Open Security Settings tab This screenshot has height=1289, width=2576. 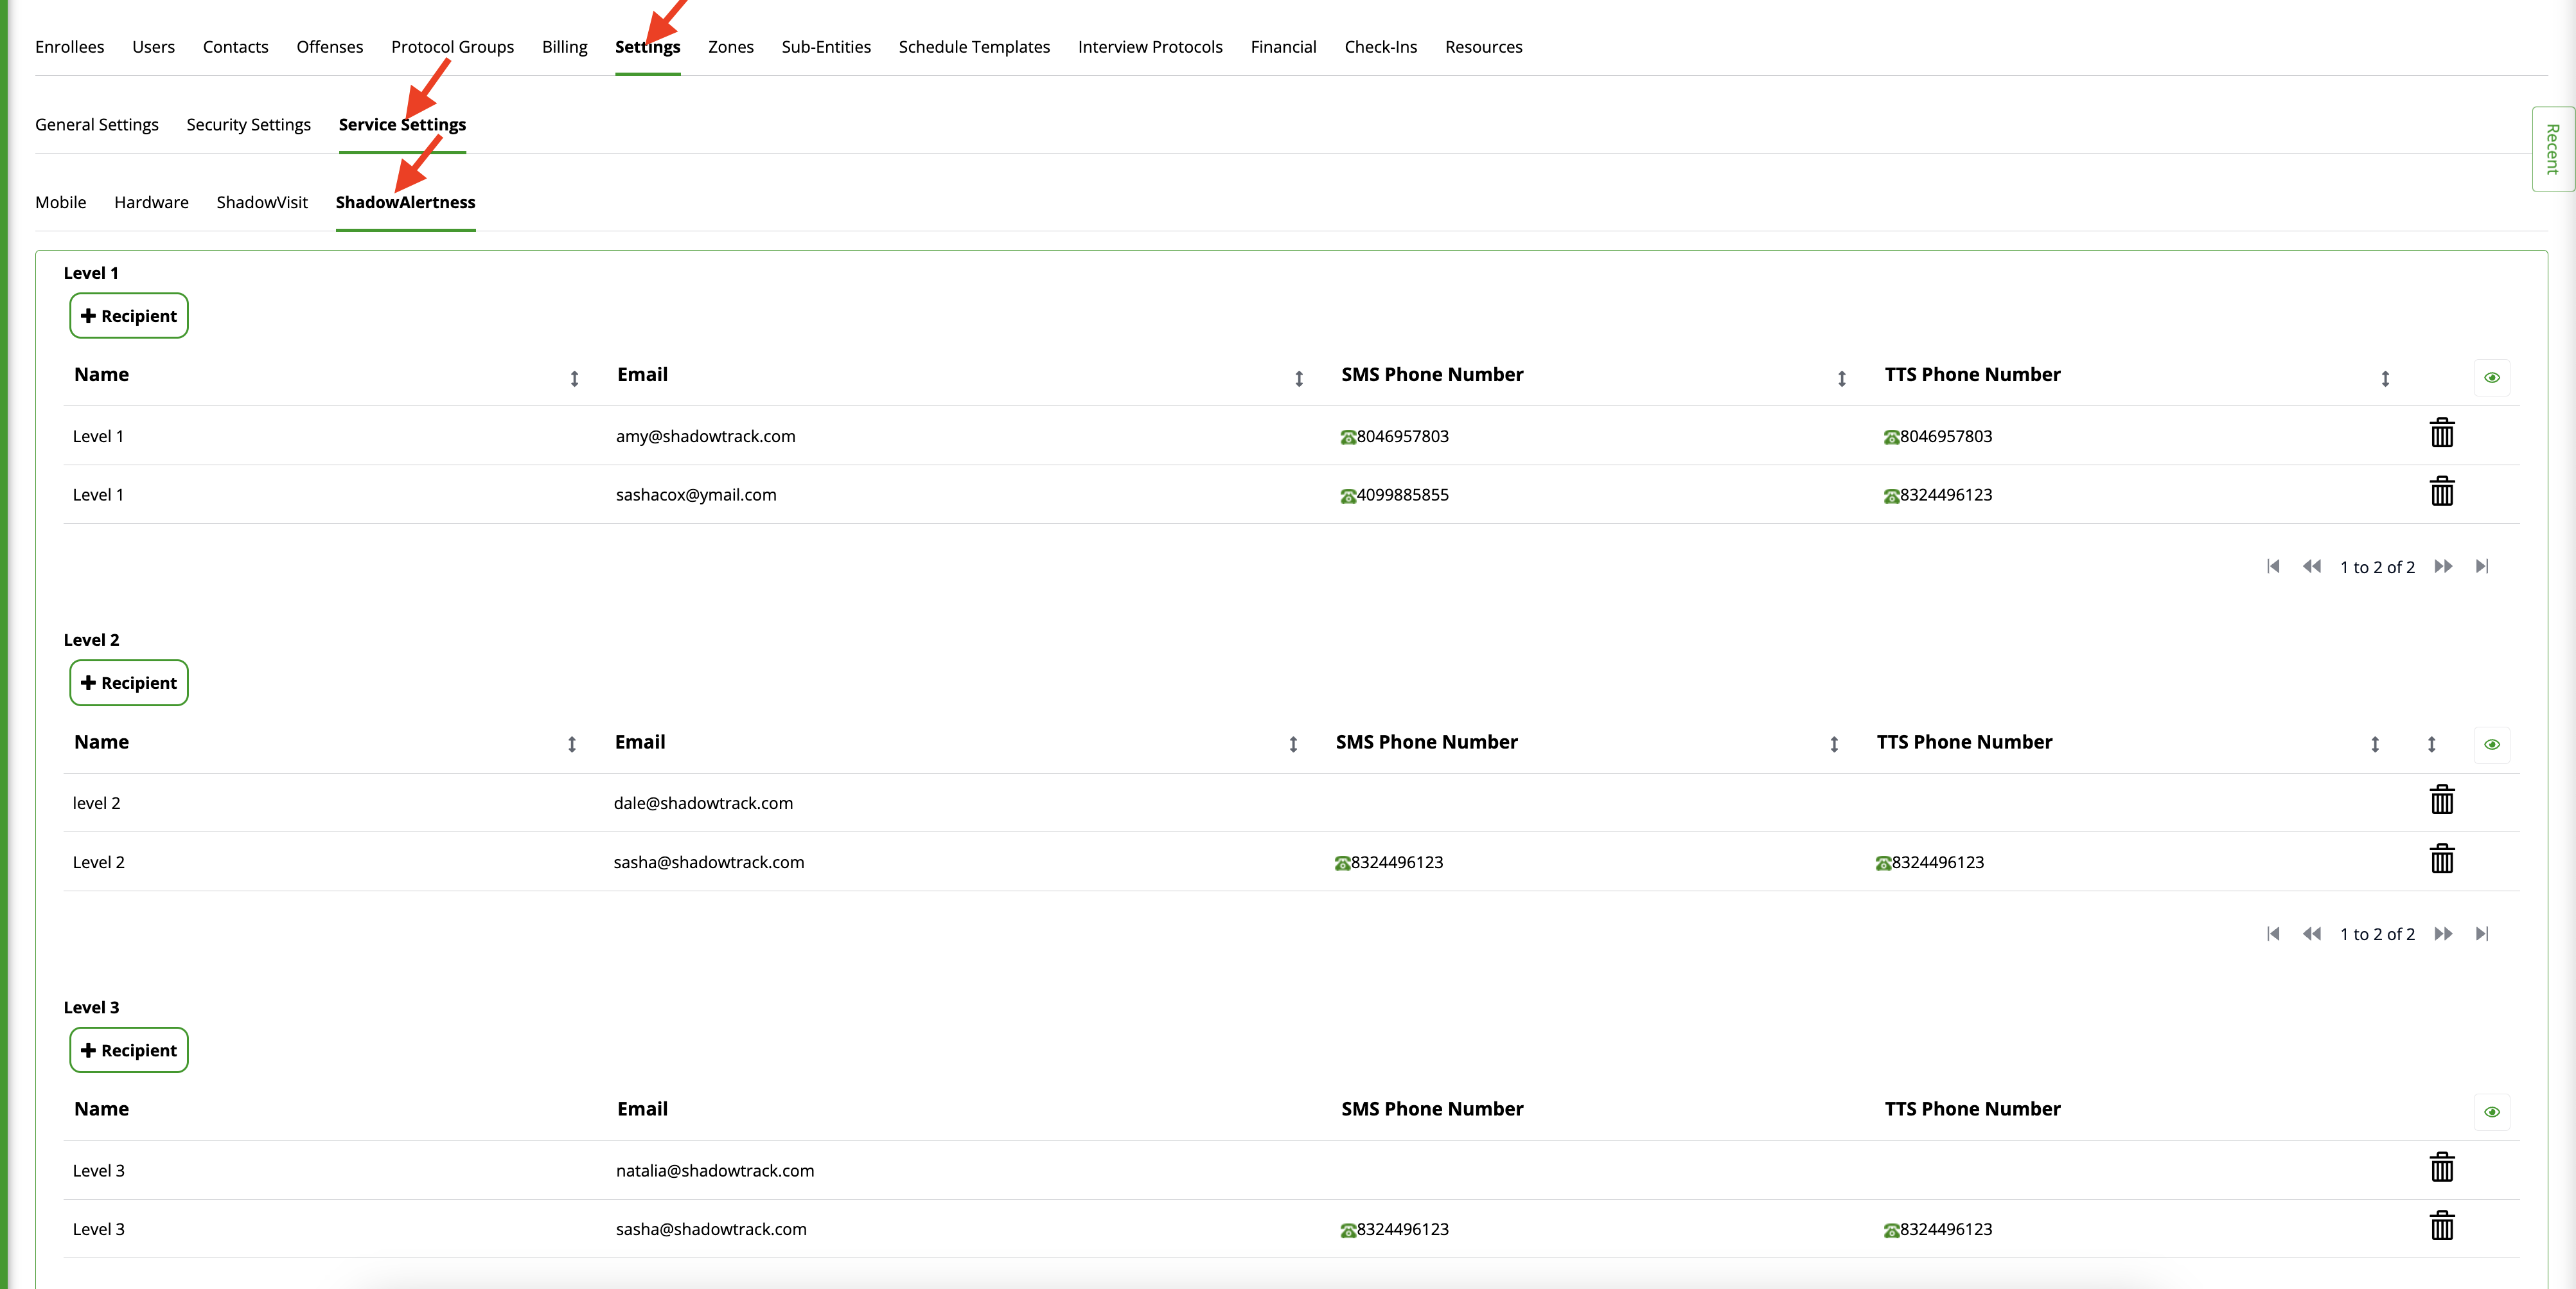(248, 125)
